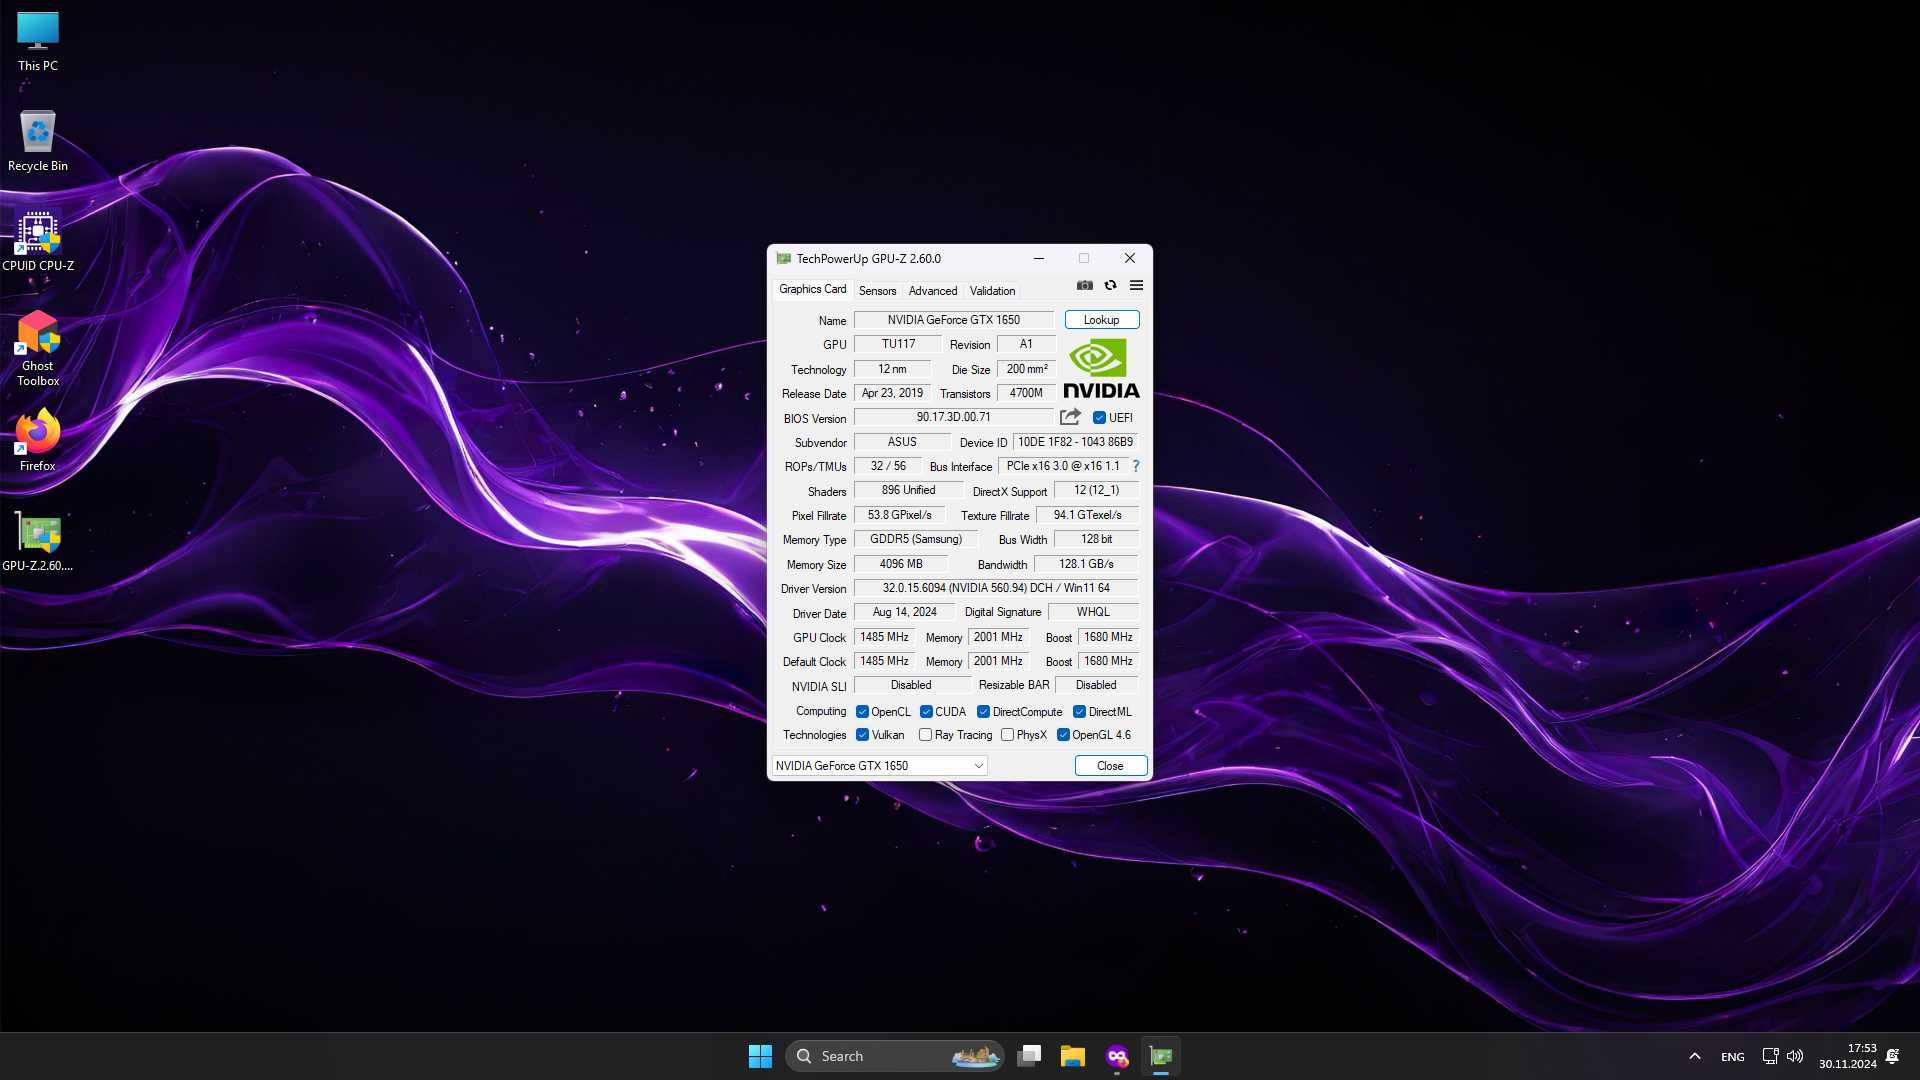Click the taskbar clock showing 17:53
The height and width of the screenshot is (1080, 1920).
[1847, 1056]
